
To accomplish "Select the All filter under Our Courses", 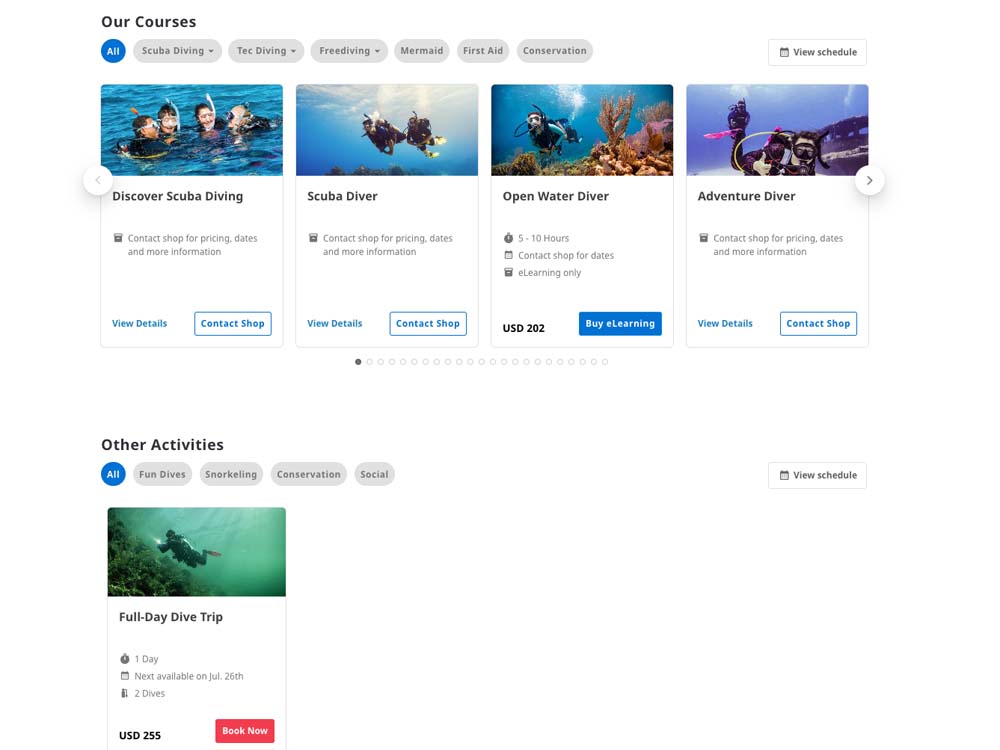I will (x=113, y=50).
